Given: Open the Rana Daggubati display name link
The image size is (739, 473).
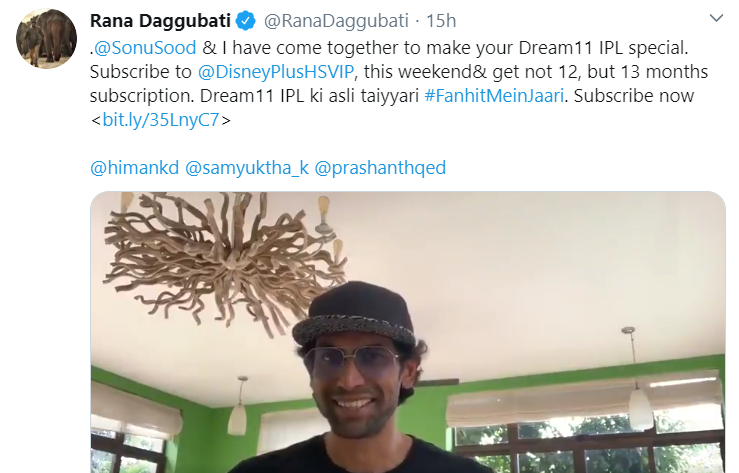Looking at the screenshot, I should tap(160, 21).
